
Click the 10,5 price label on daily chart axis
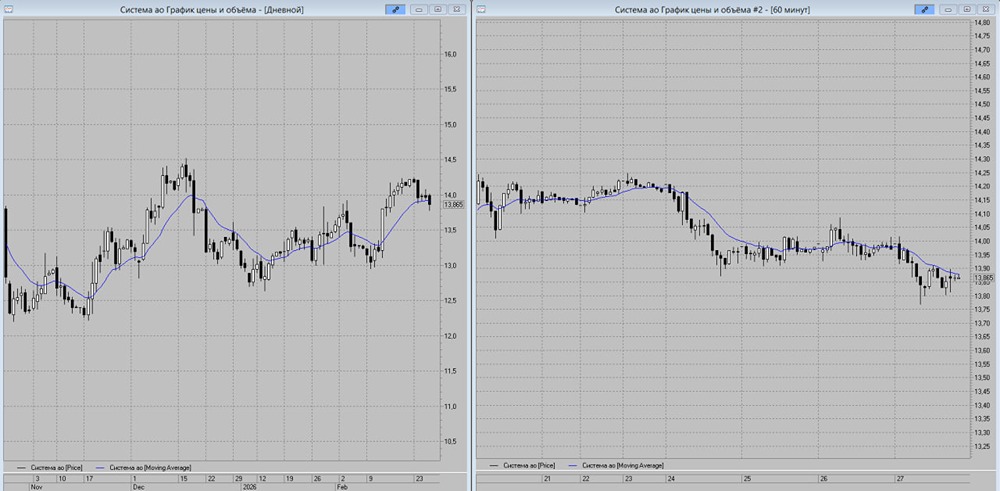(x=452, y=441)
